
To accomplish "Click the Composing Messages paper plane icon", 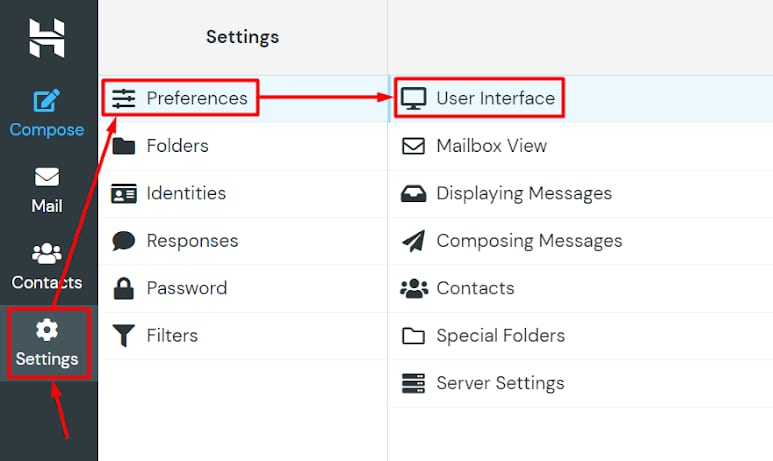I will point(413,241).
